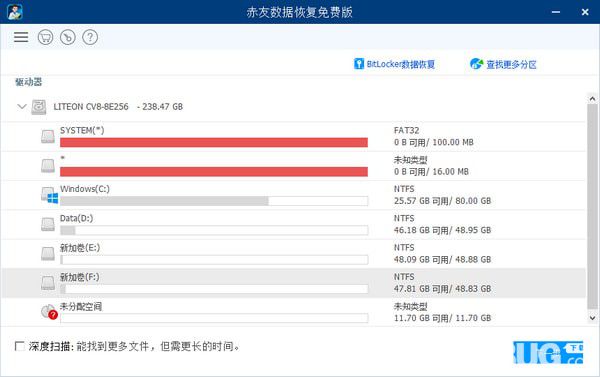Click '48.09 GB 可用/ 48.88 GB' text
The height and width of the screenshot is (377, 600).
coord(442,259)
